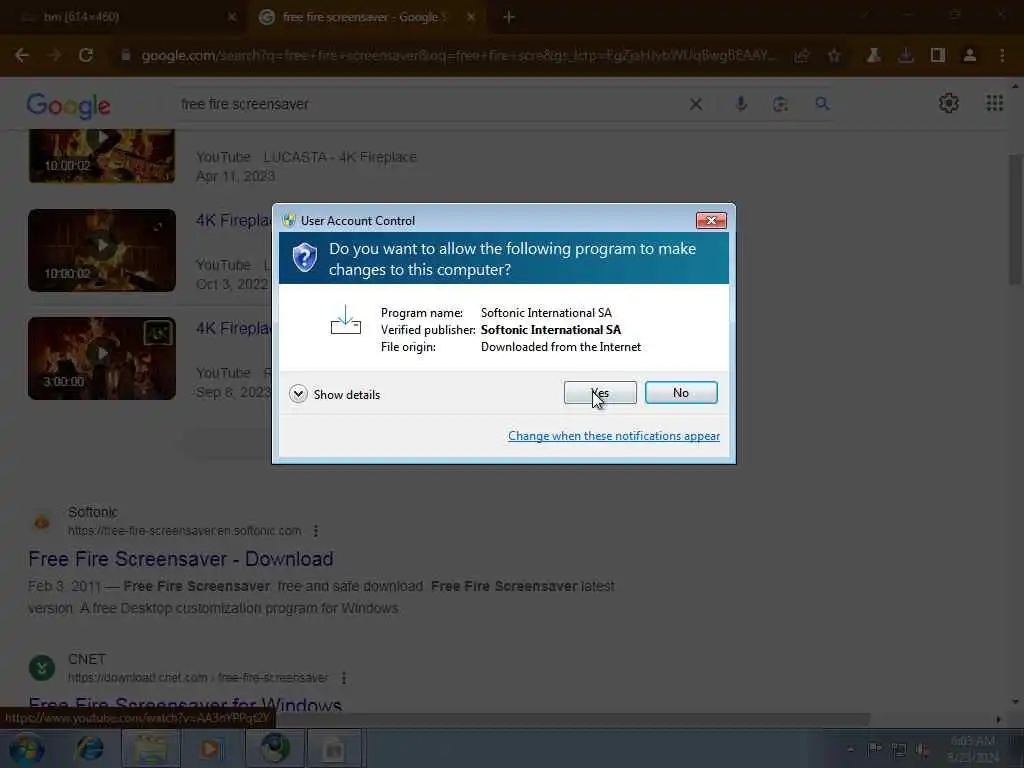
Task: Click the Softonic site URL text
Action: point(185,531)
